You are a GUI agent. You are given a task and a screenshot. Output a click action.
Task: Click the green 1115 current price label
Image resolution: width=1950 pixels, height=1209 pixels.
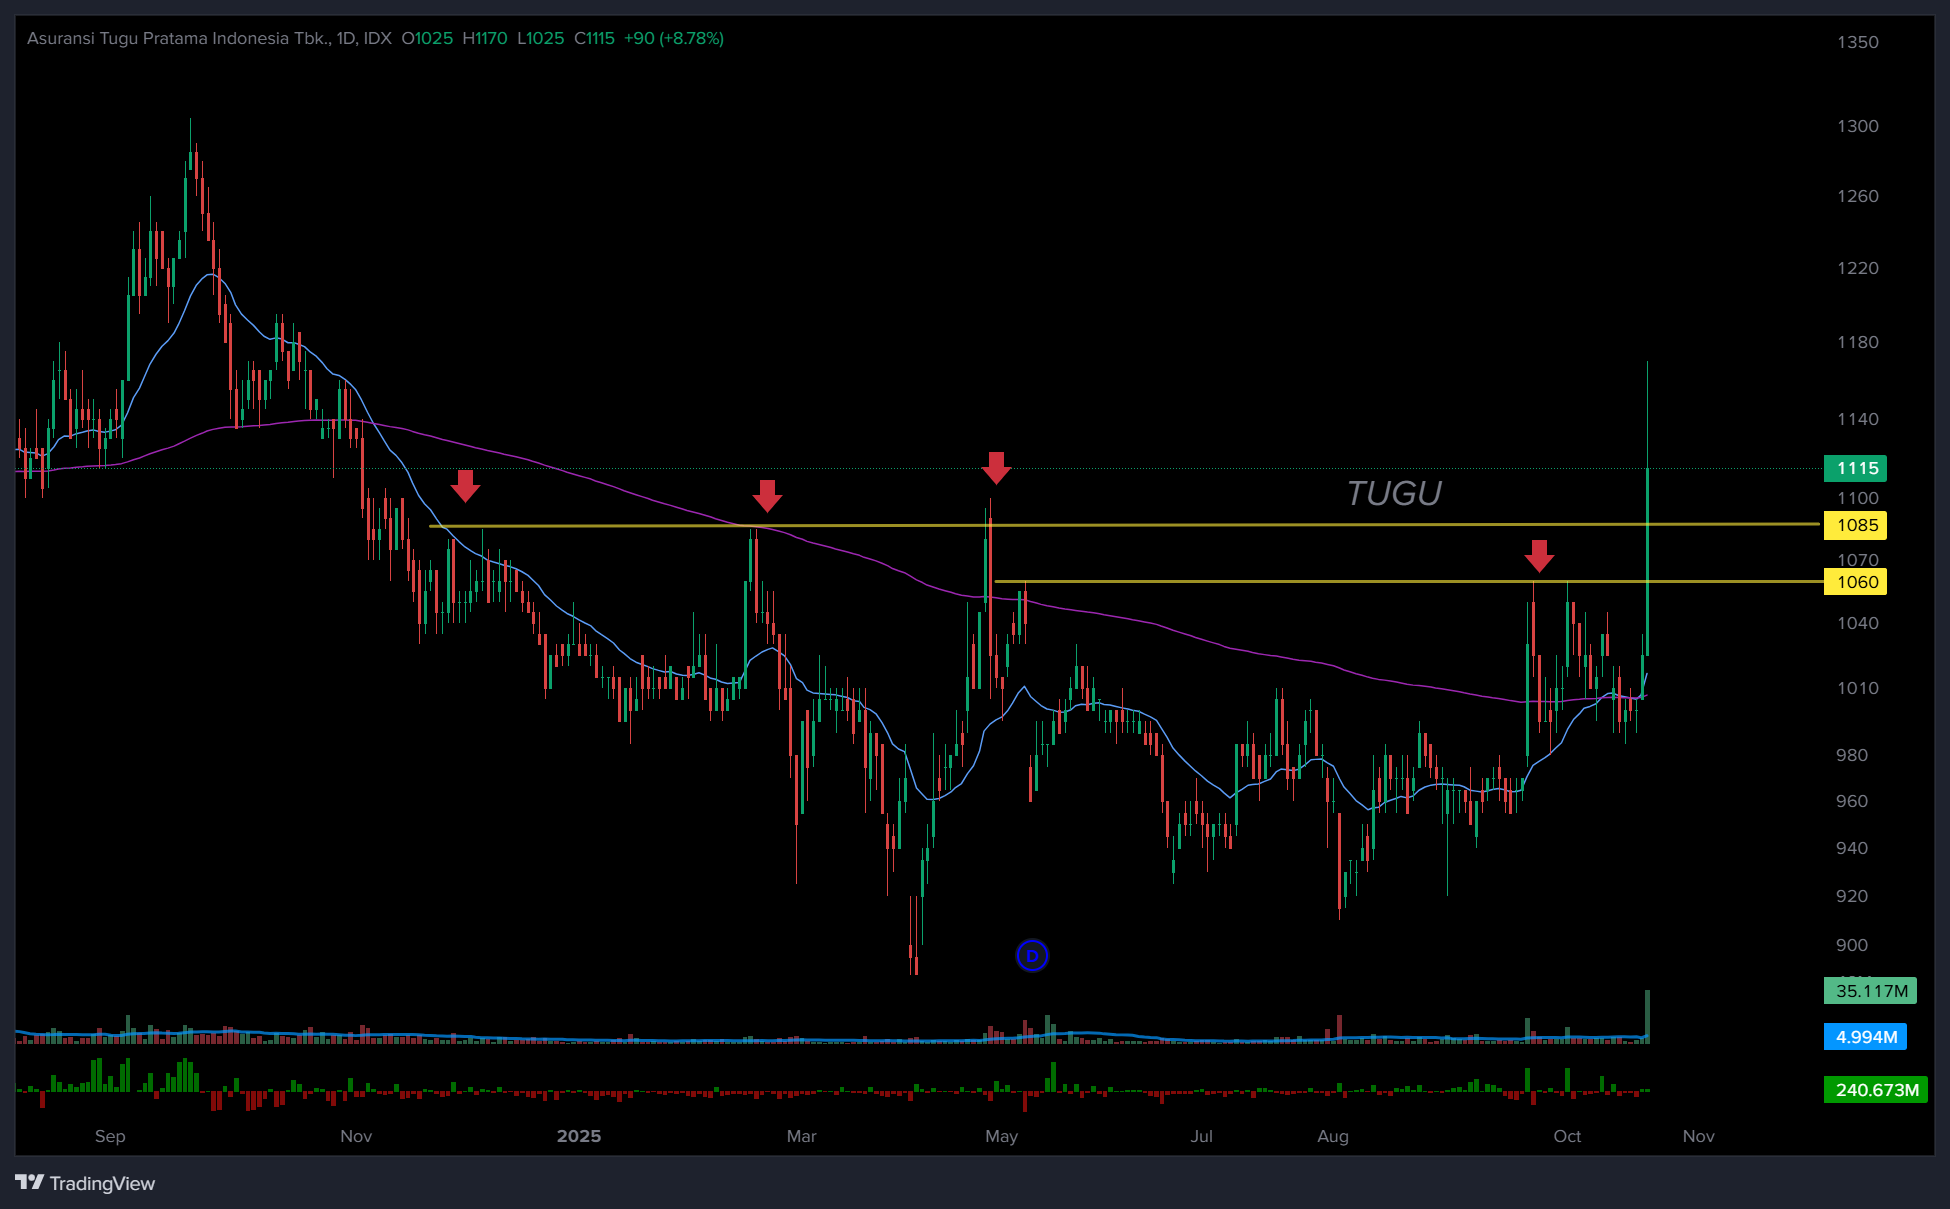pyautogui.click(x=1856, y=468)
